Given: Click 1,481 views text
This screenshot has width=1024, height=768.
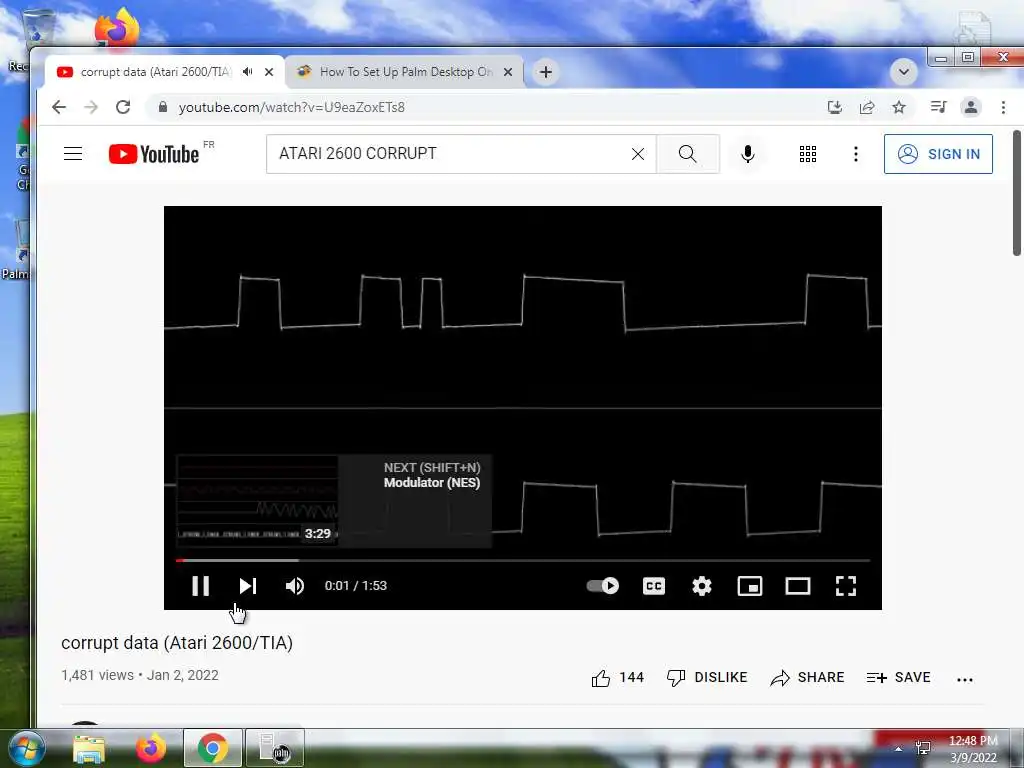Looking at the screenshot, I should pos(97,675).
